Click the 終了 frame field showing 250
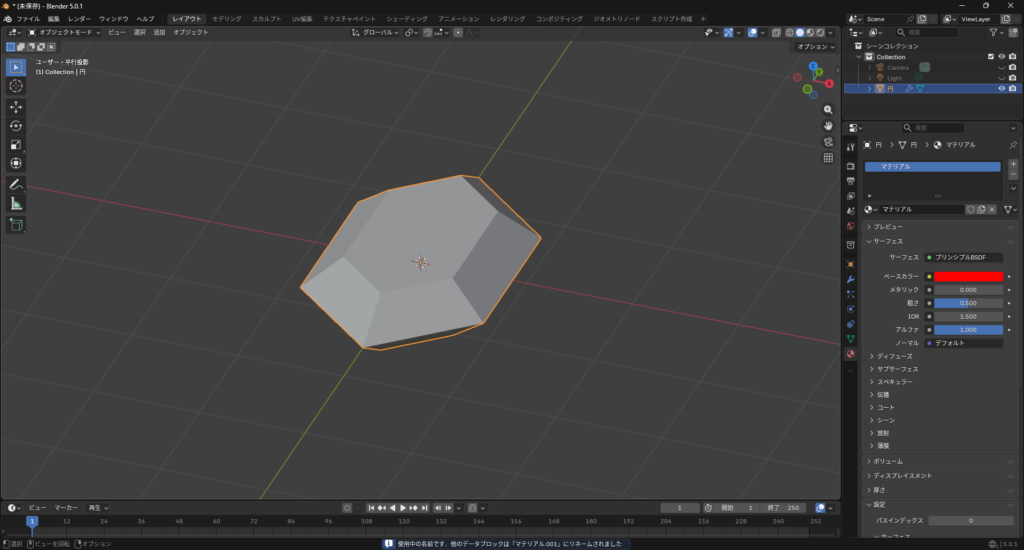The width and height of the screenshot is (1024, 550). [783, 508]
